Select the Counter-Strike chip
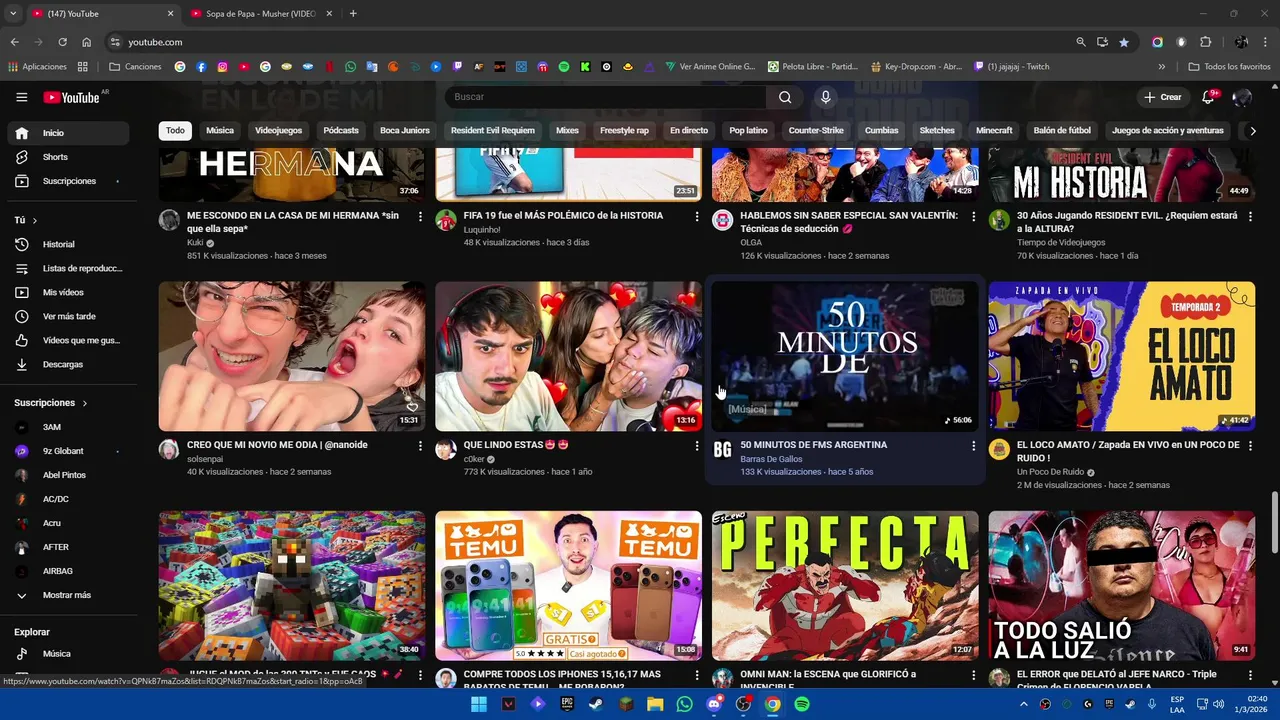1280x720 pixels. point(816,131)
